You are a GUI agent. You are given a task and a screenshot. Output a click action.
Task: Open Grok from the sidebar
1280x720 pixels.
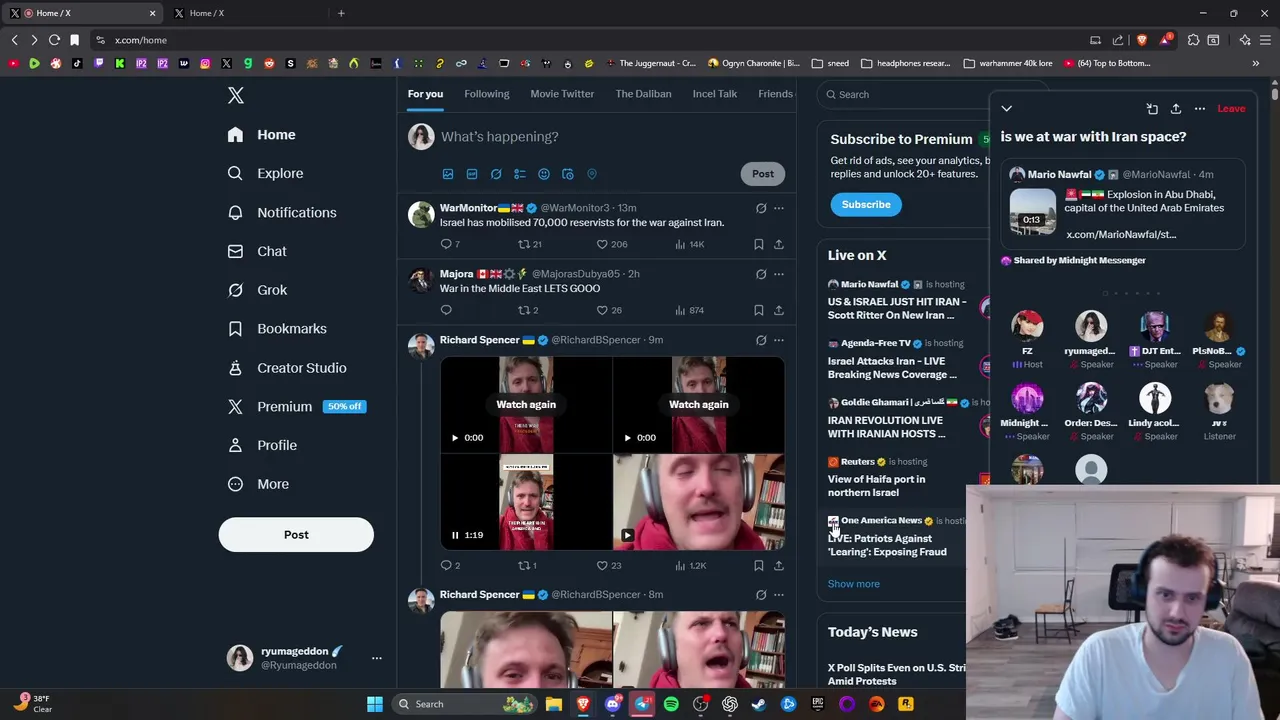pyautogui.click(x=257, y=290)
